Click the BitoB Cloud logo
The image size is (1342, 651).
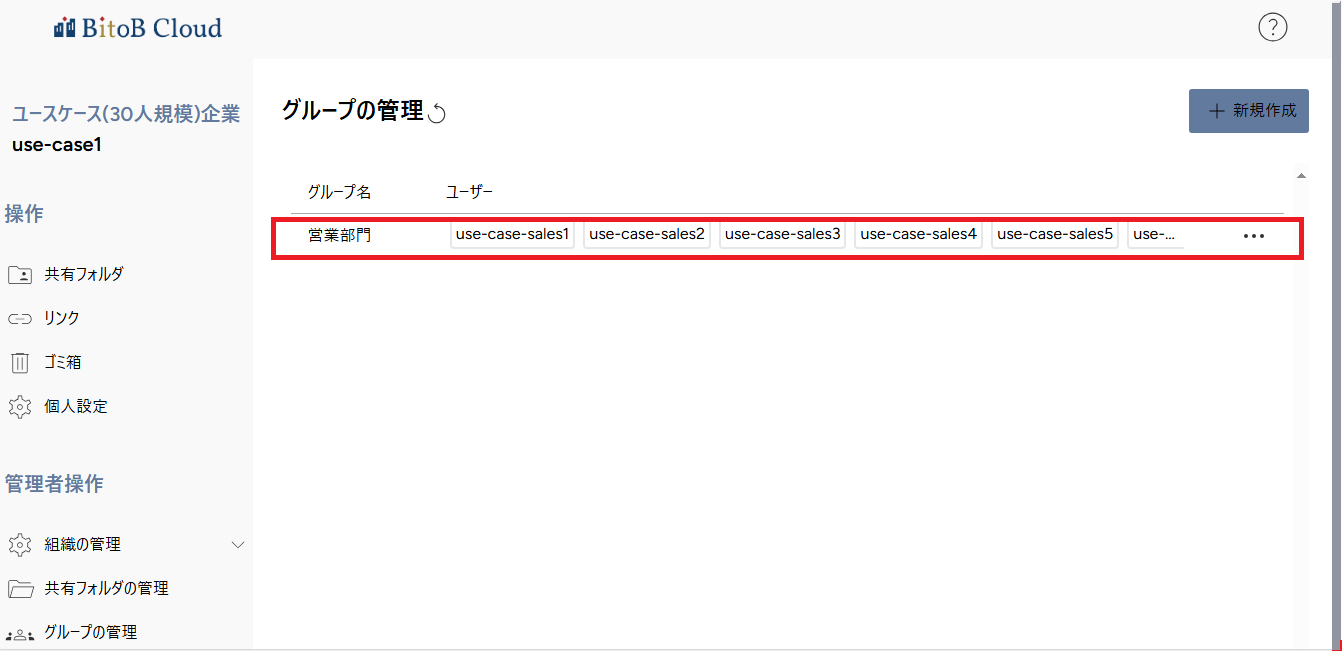point(138,28)
